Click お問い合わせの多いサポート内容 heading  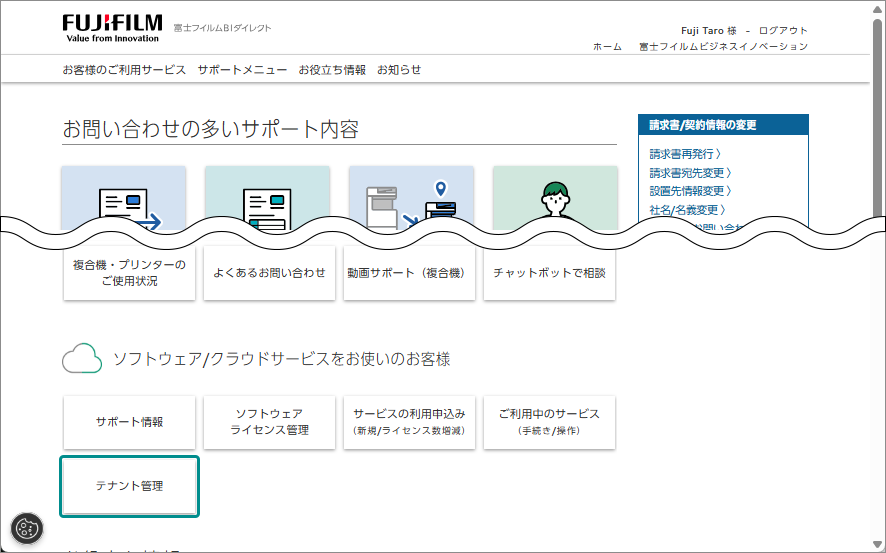pos(211,129)
